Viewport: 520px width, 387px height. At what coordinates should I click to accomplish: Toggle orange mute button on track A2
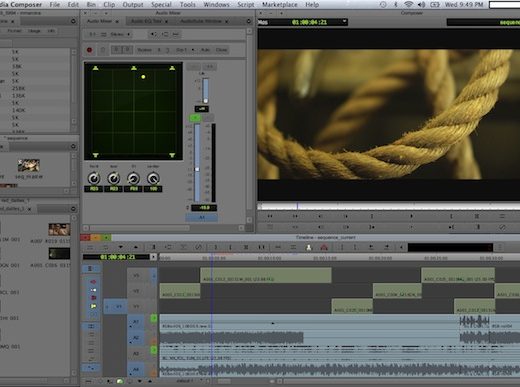click(x=154, y=341)
